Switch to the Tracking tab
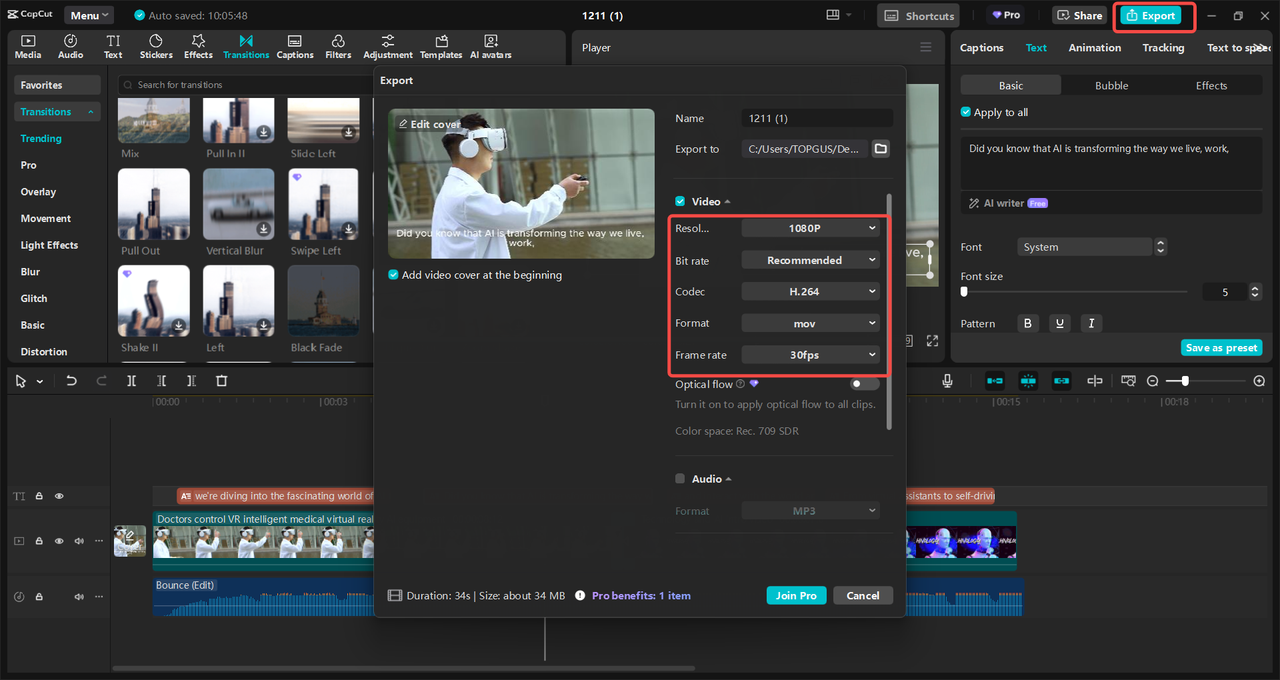Screen dimensions: 1280x680 (1163, 47)
